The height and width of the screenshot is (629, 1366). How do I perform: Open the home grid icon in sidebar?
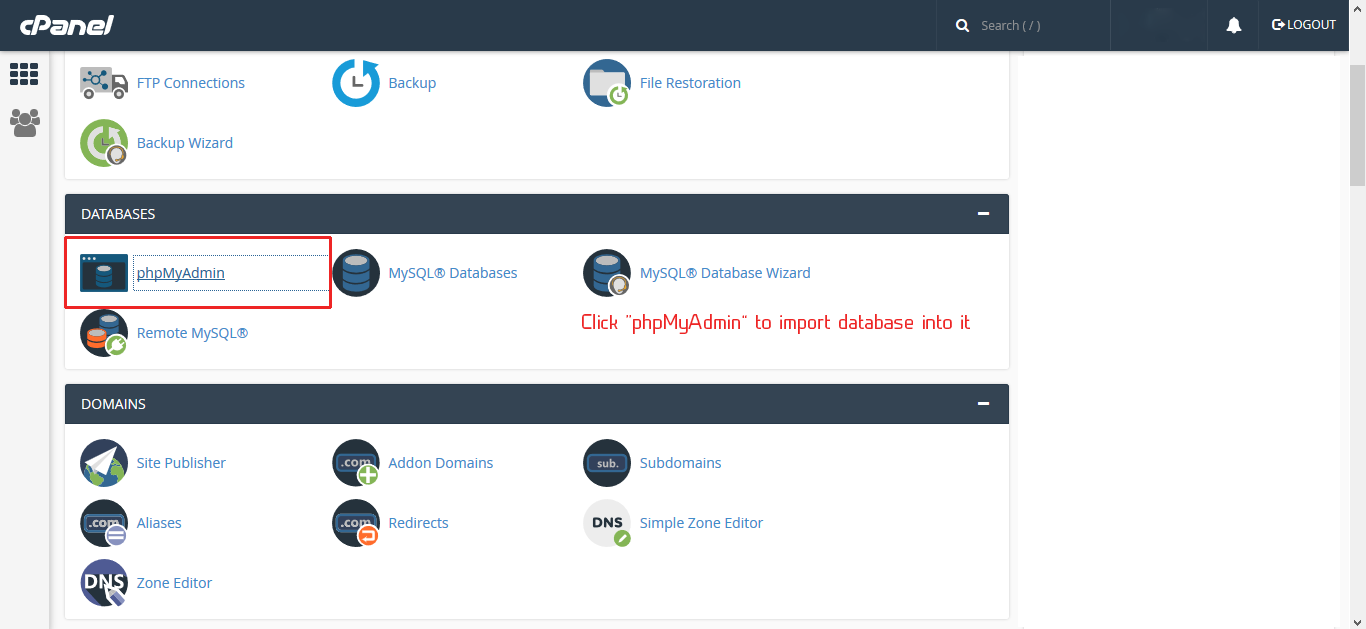pyautogui.click(x=24, y=74)
